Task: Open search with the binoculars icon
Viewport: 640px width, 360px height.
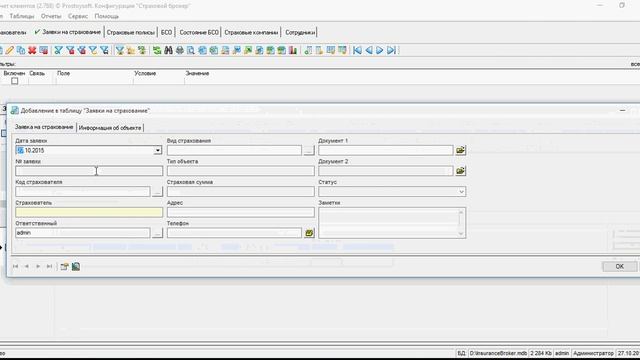Action: (x=168, y=50)
